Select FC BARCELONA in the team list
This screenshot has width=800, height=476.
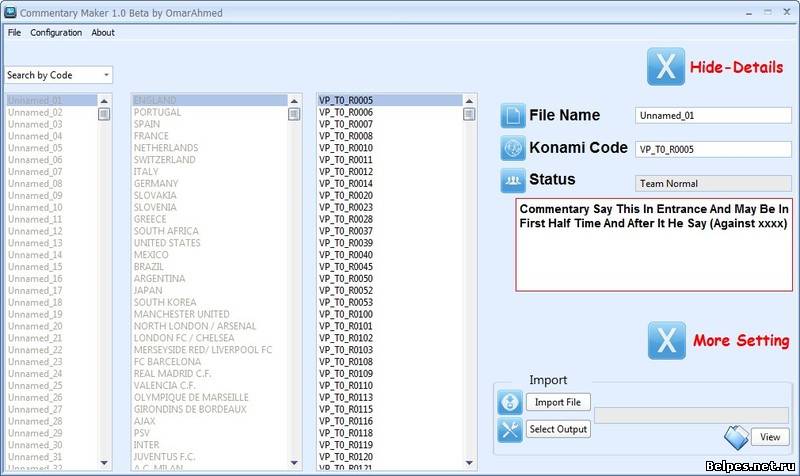(210, 362)
